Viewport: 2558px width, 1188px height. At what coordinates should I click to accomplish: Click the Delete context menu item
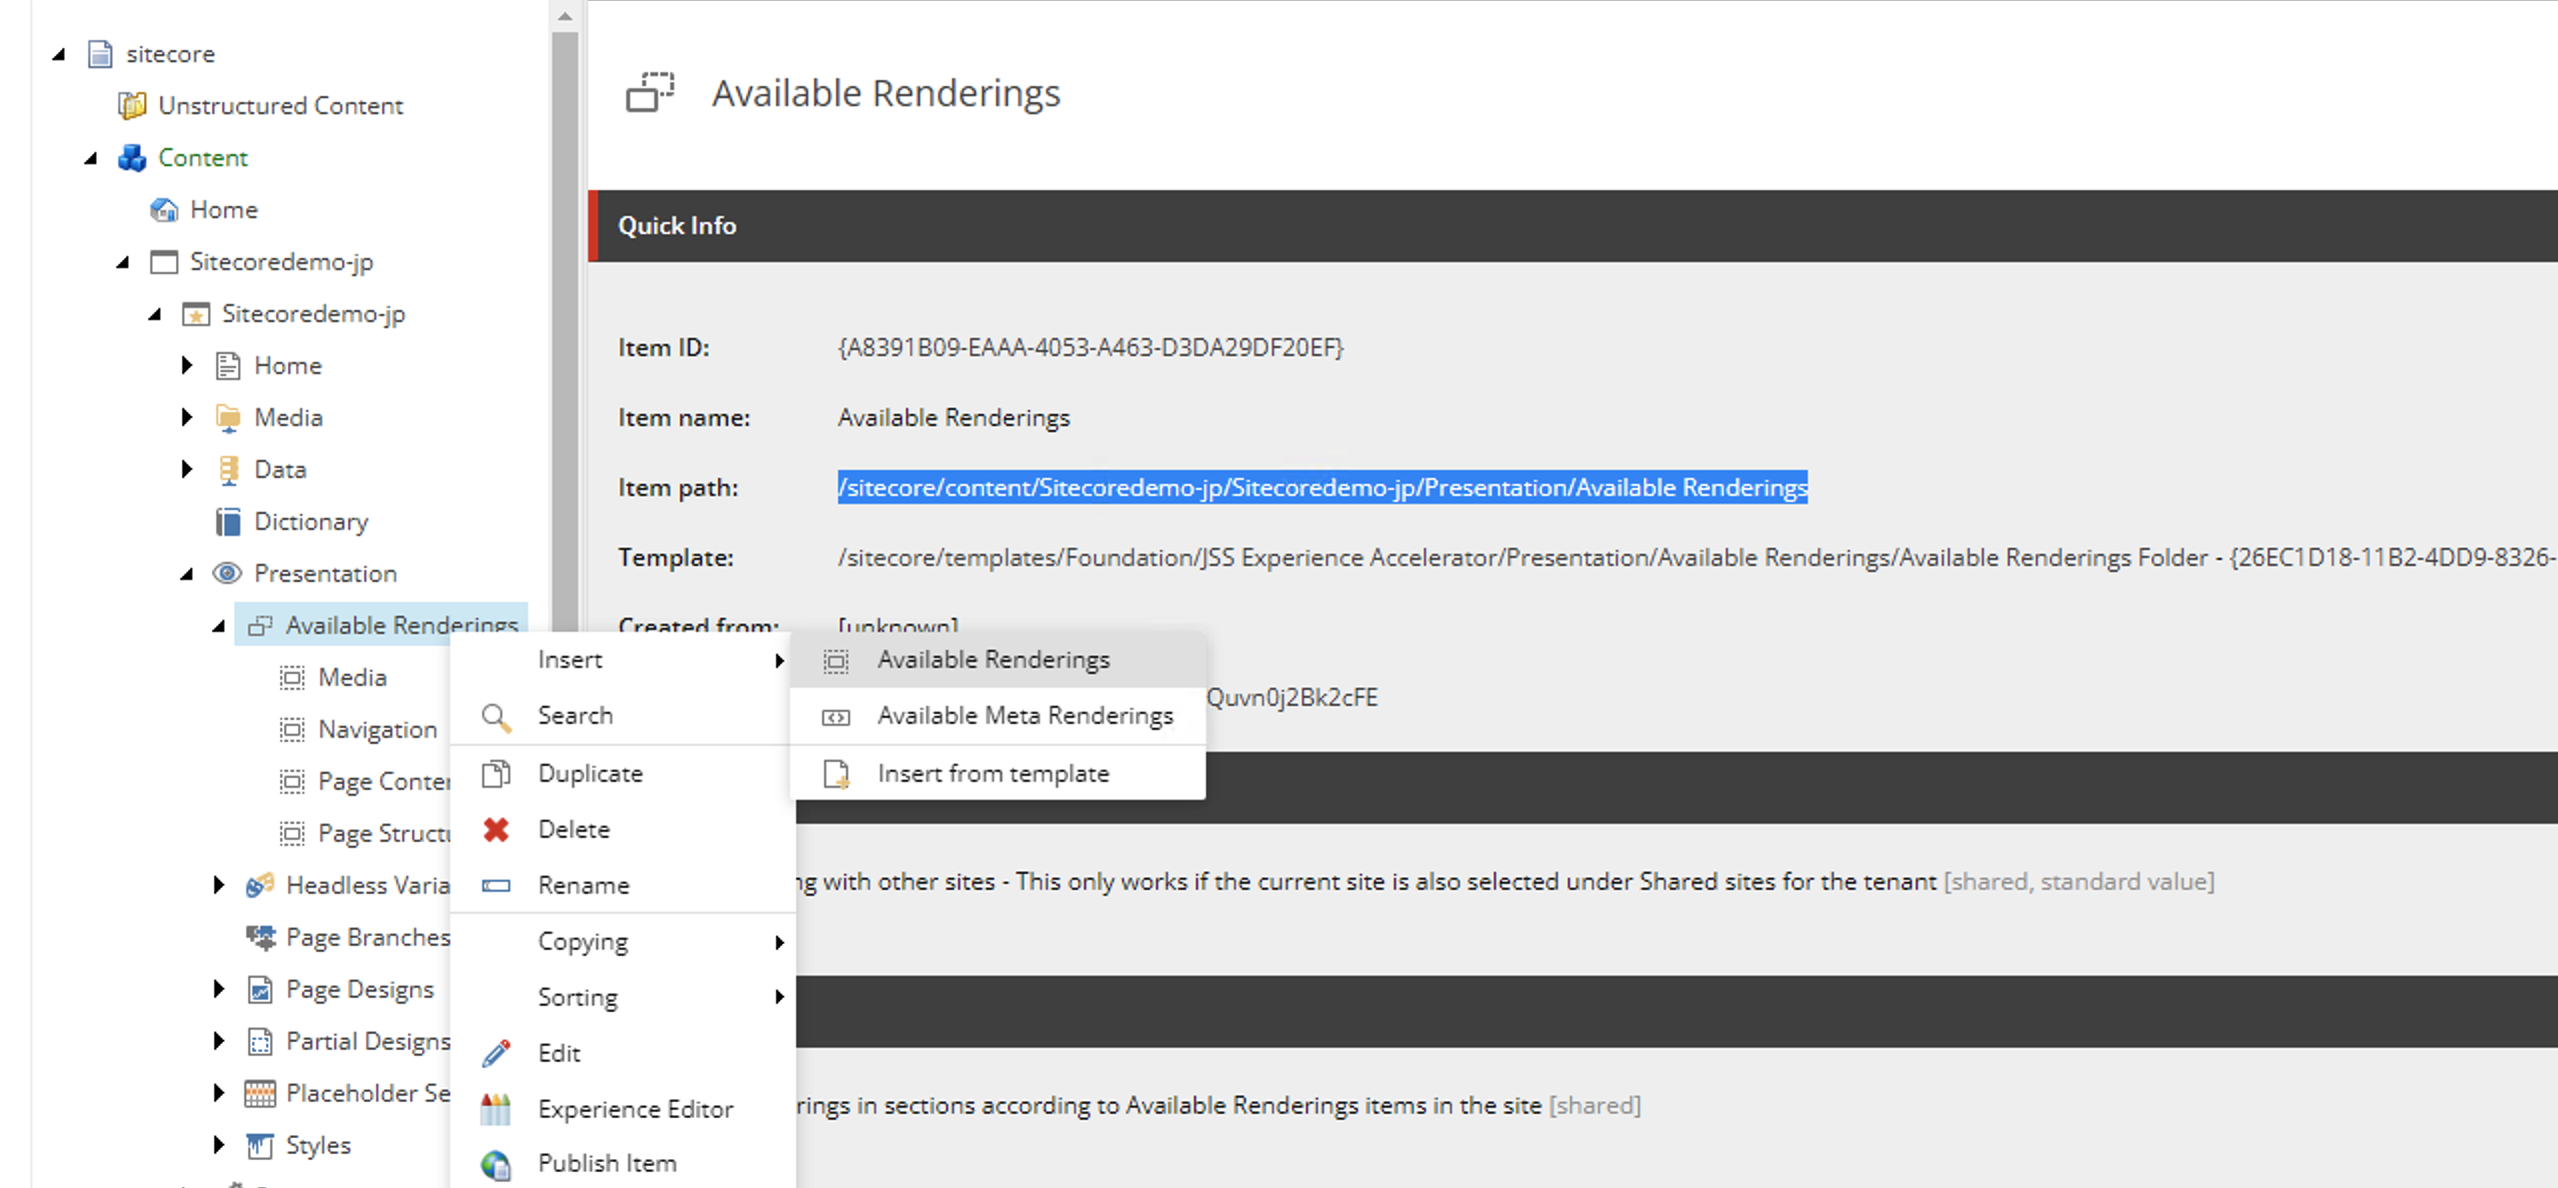pyautogui.click(x=574, y=829)
